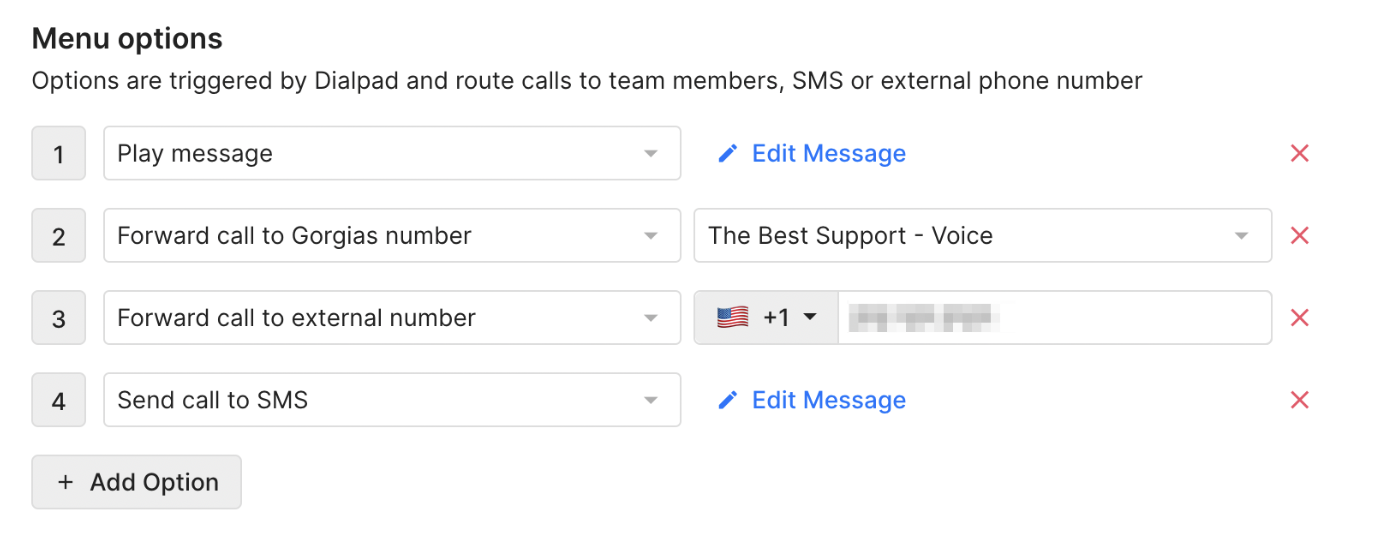Add Option to the menu

pos(137,482)
